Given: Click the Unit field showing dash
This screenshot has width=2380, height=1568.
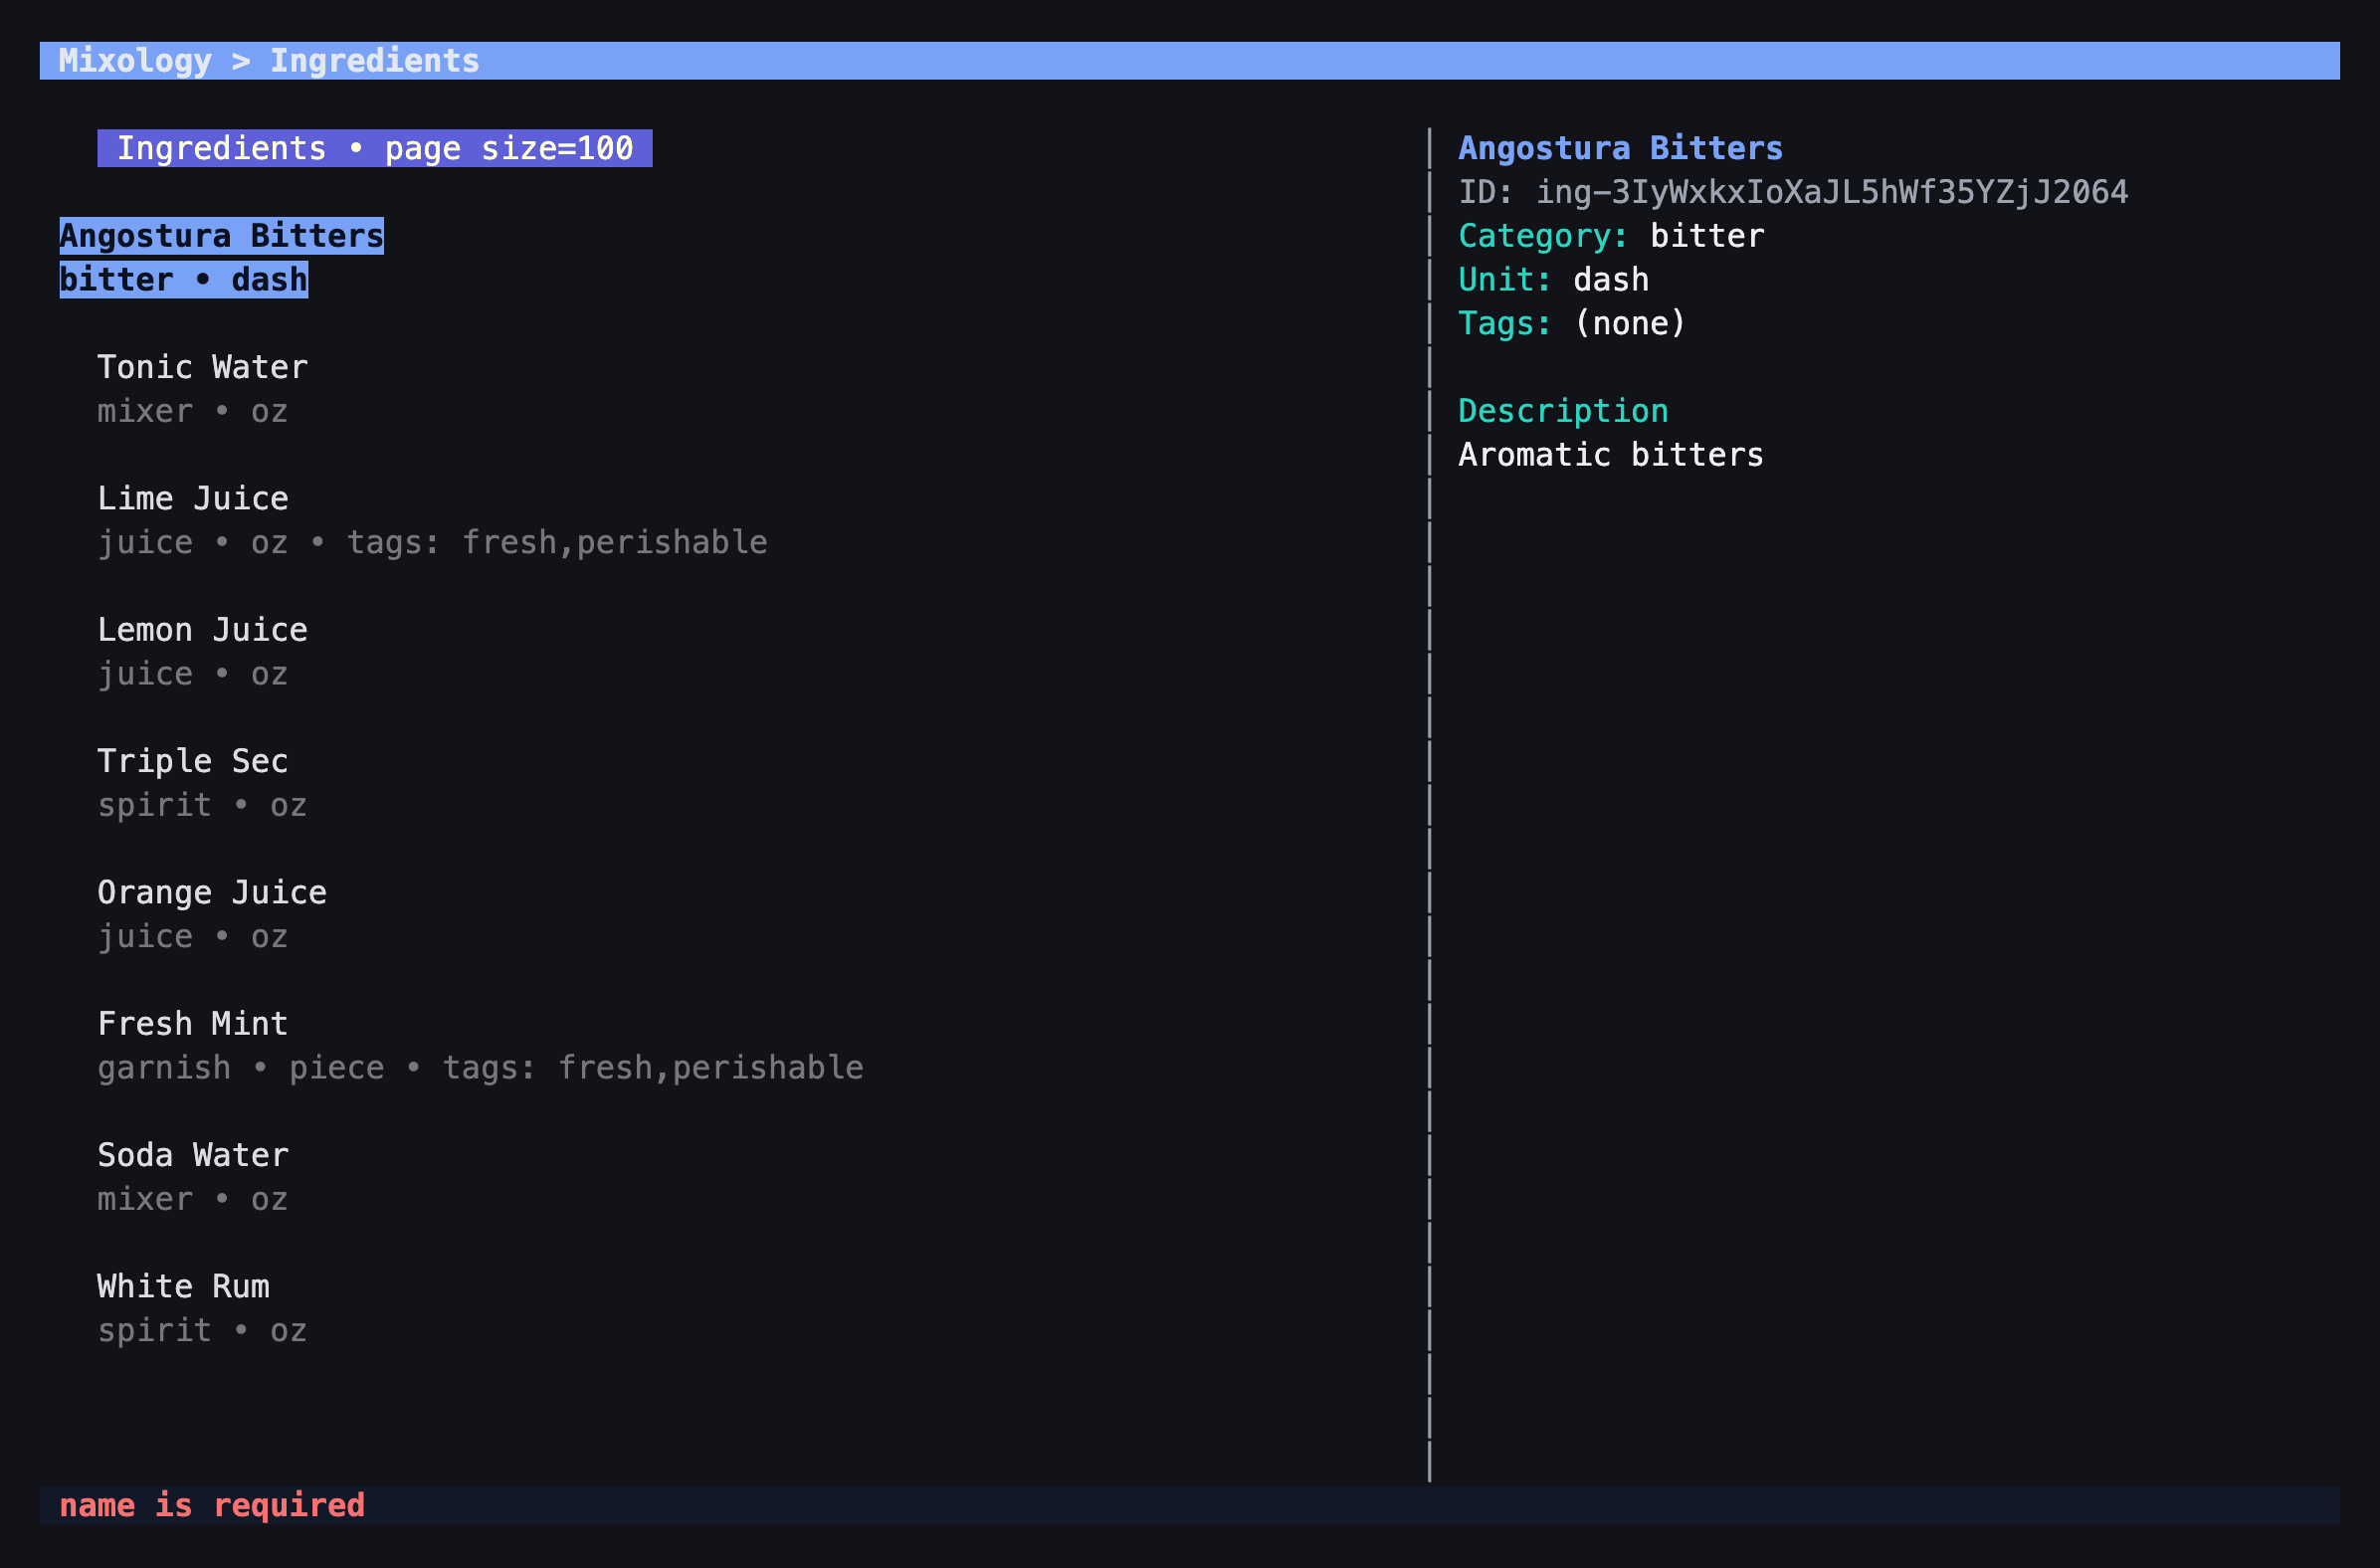Looking at the screenshot, I should click(1553, 280).
